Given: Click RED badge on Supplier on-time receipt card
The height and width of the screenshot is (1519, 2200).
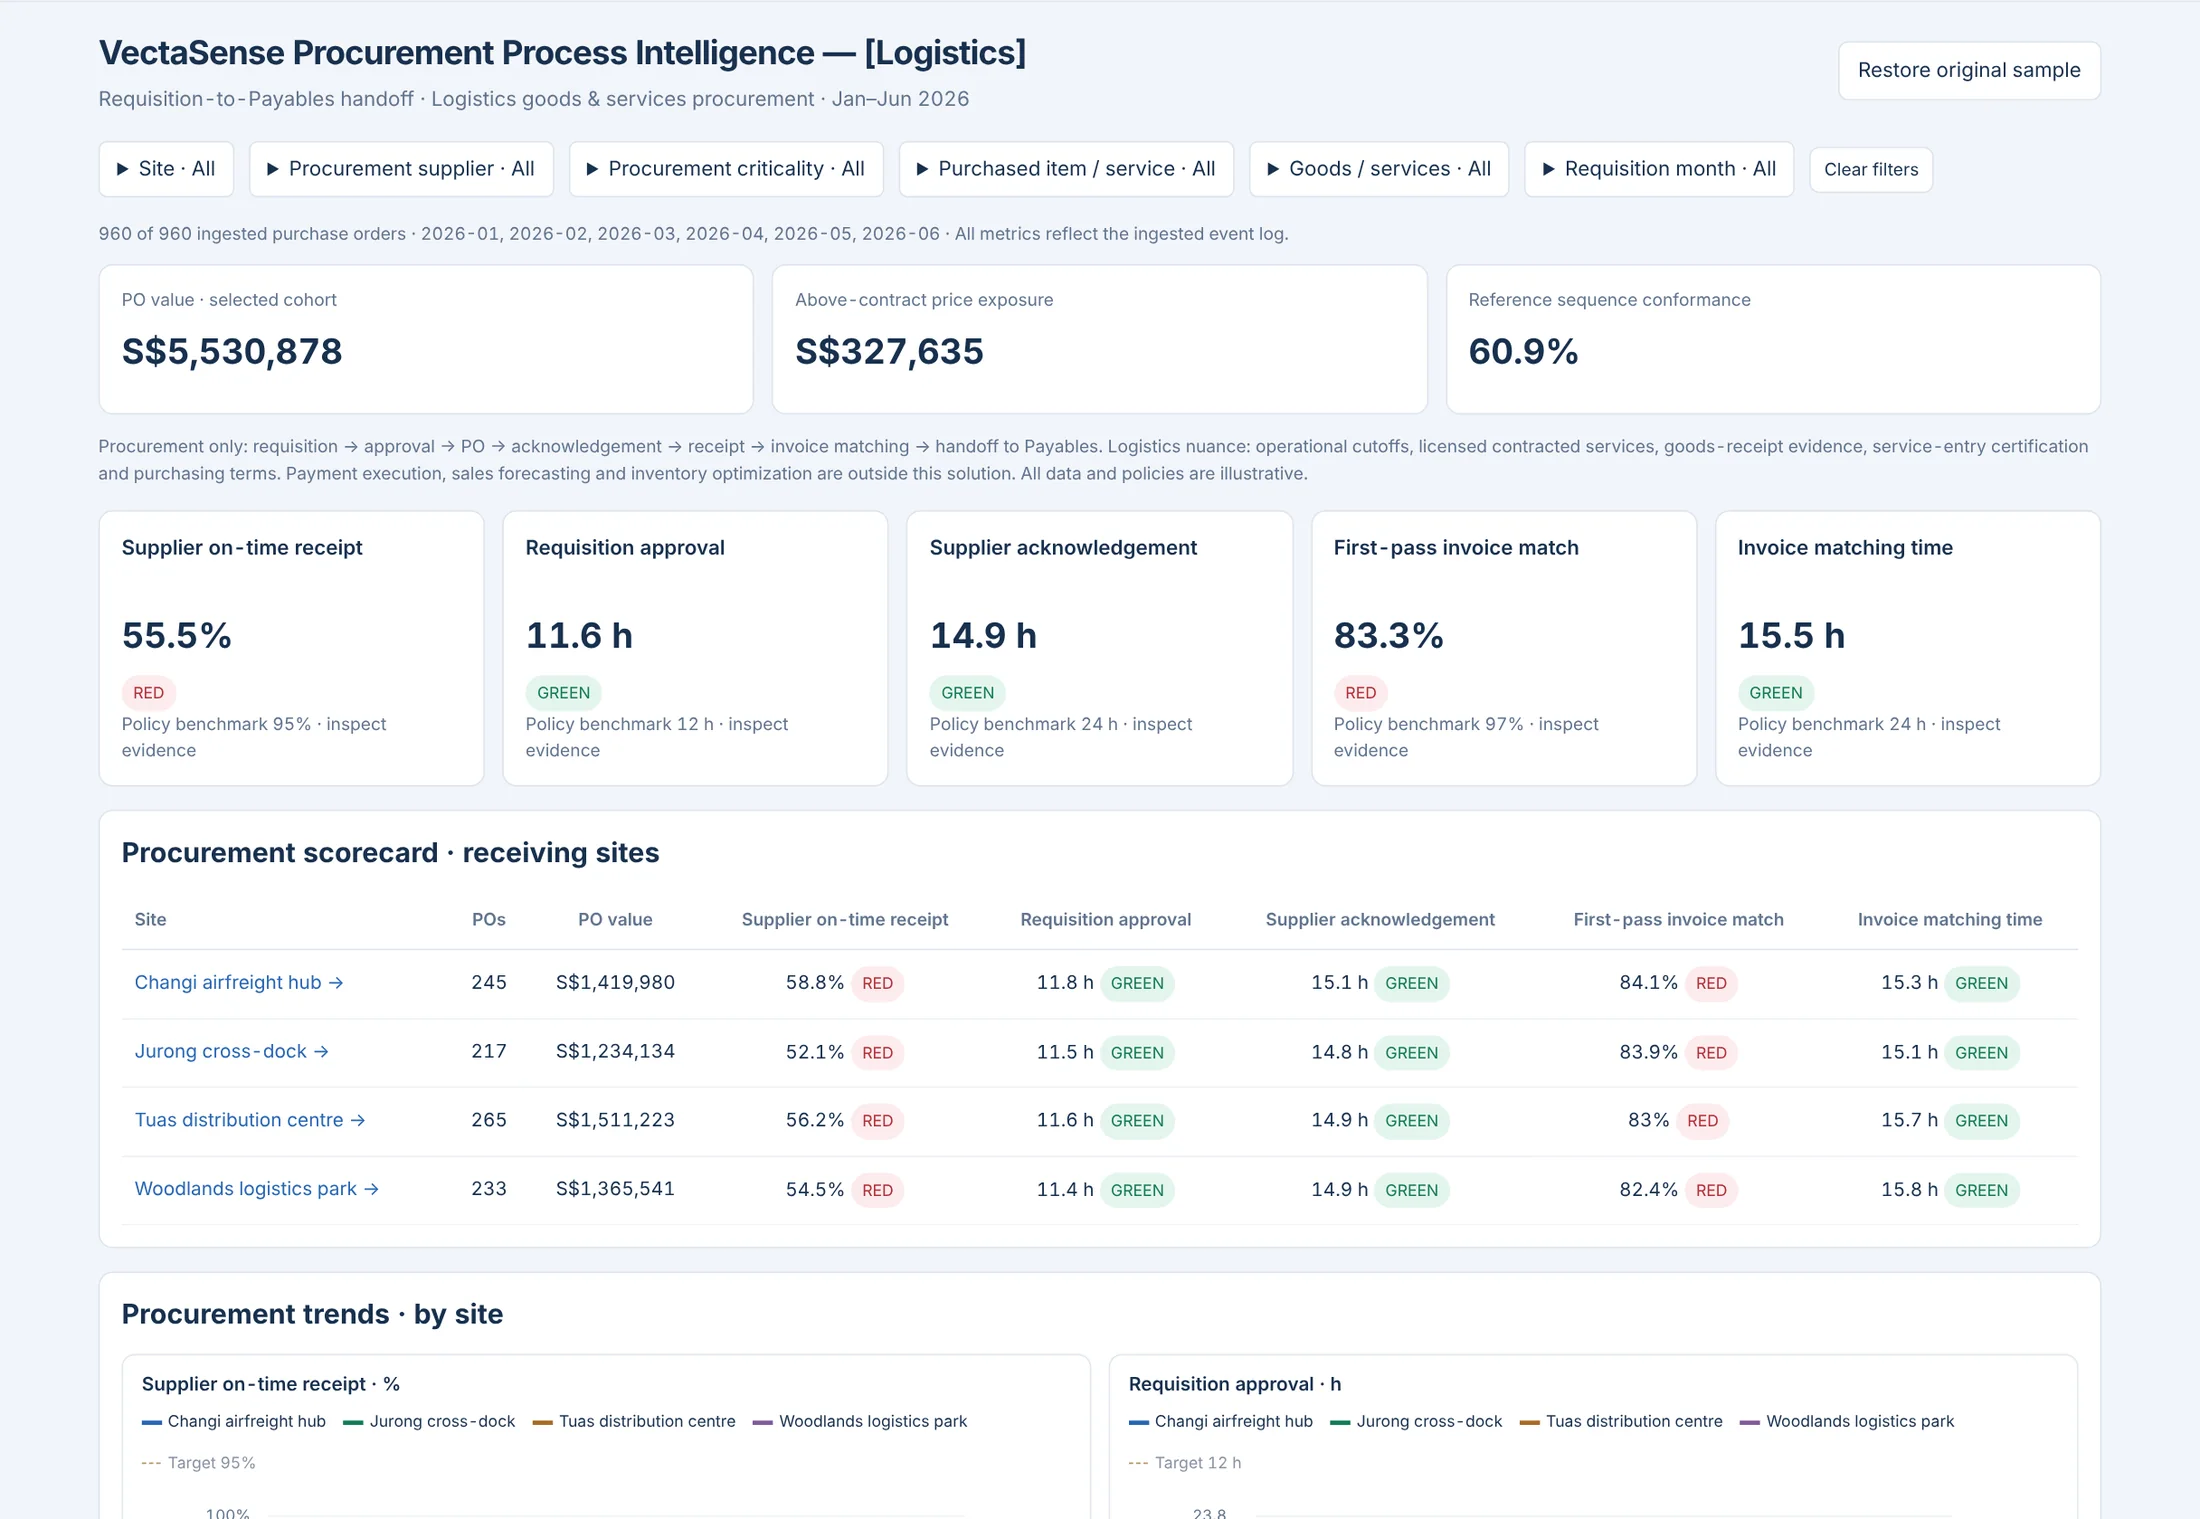Looking at the screenshot, I should coord(149,693).
